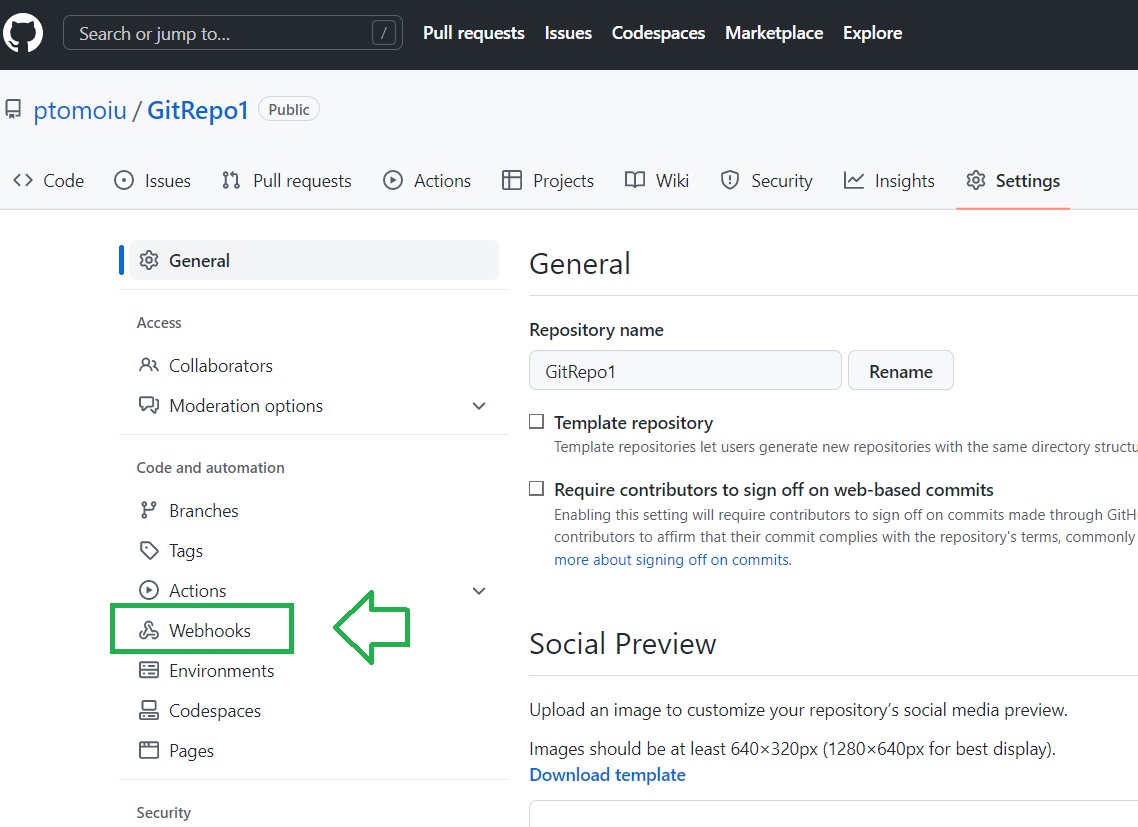Open Tags in the settings sidebar

pos(314,550)
